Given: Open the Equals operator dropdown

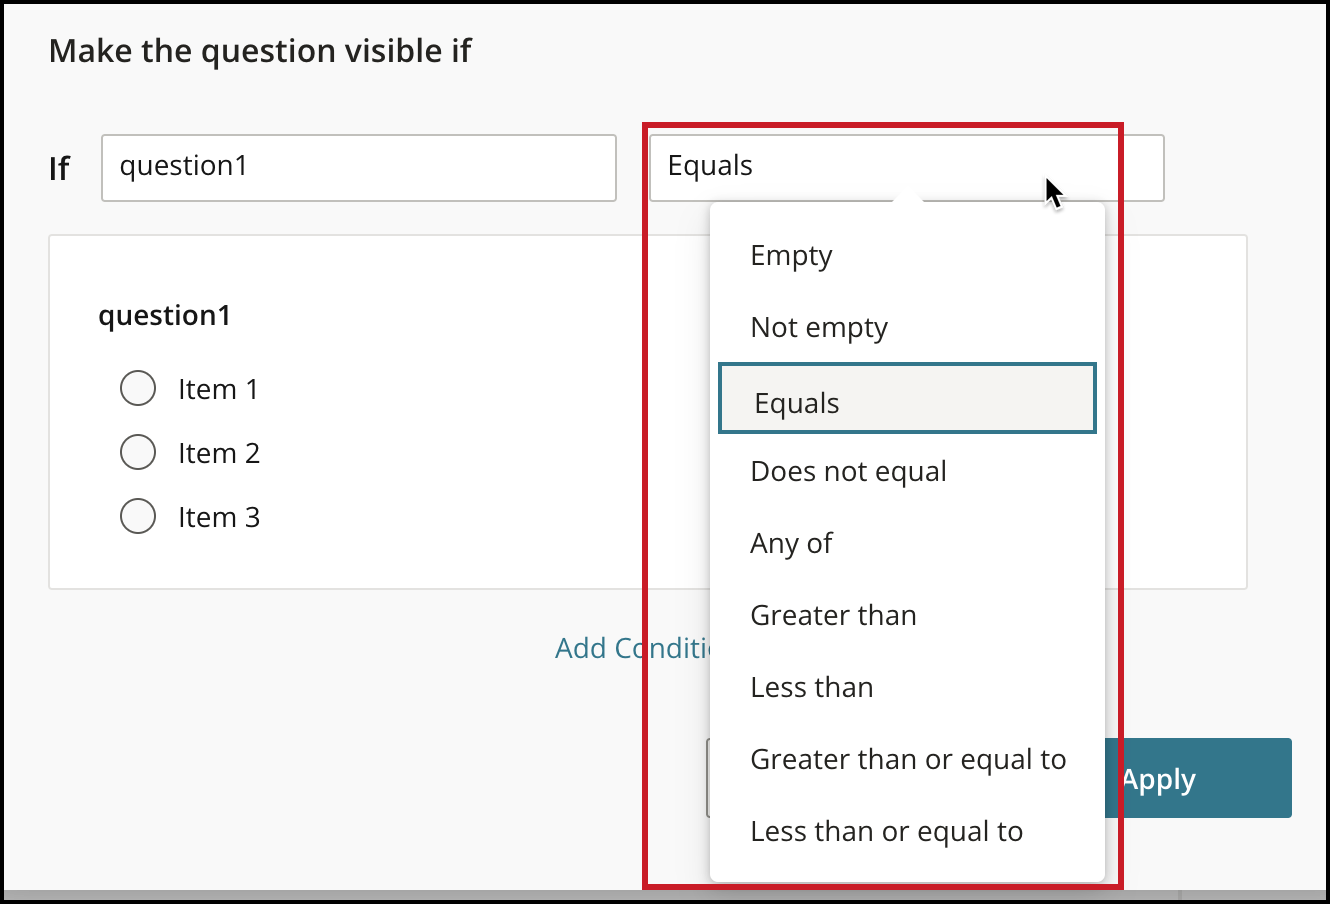Looking at the screenshot, I should (906, 168).
